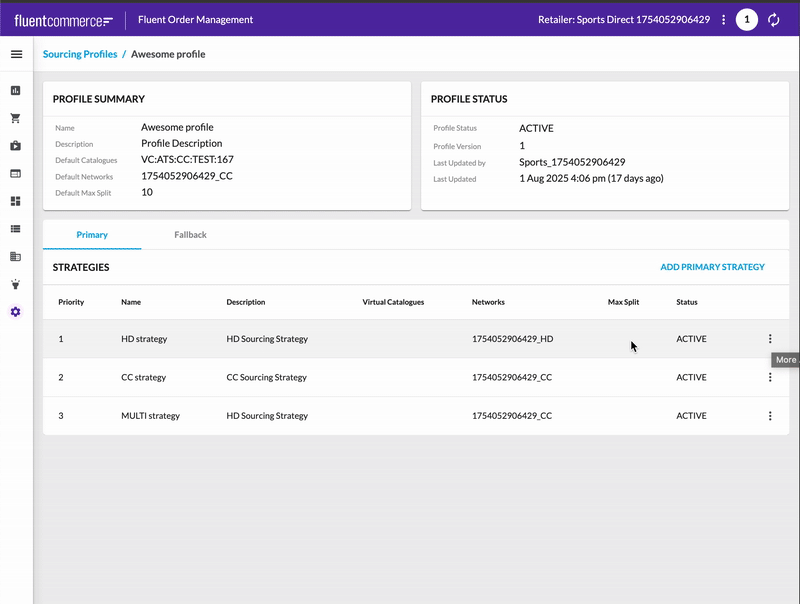Open the hamburger navigation menu
This screenshot has height=604, width=800.
pos(16,54)
